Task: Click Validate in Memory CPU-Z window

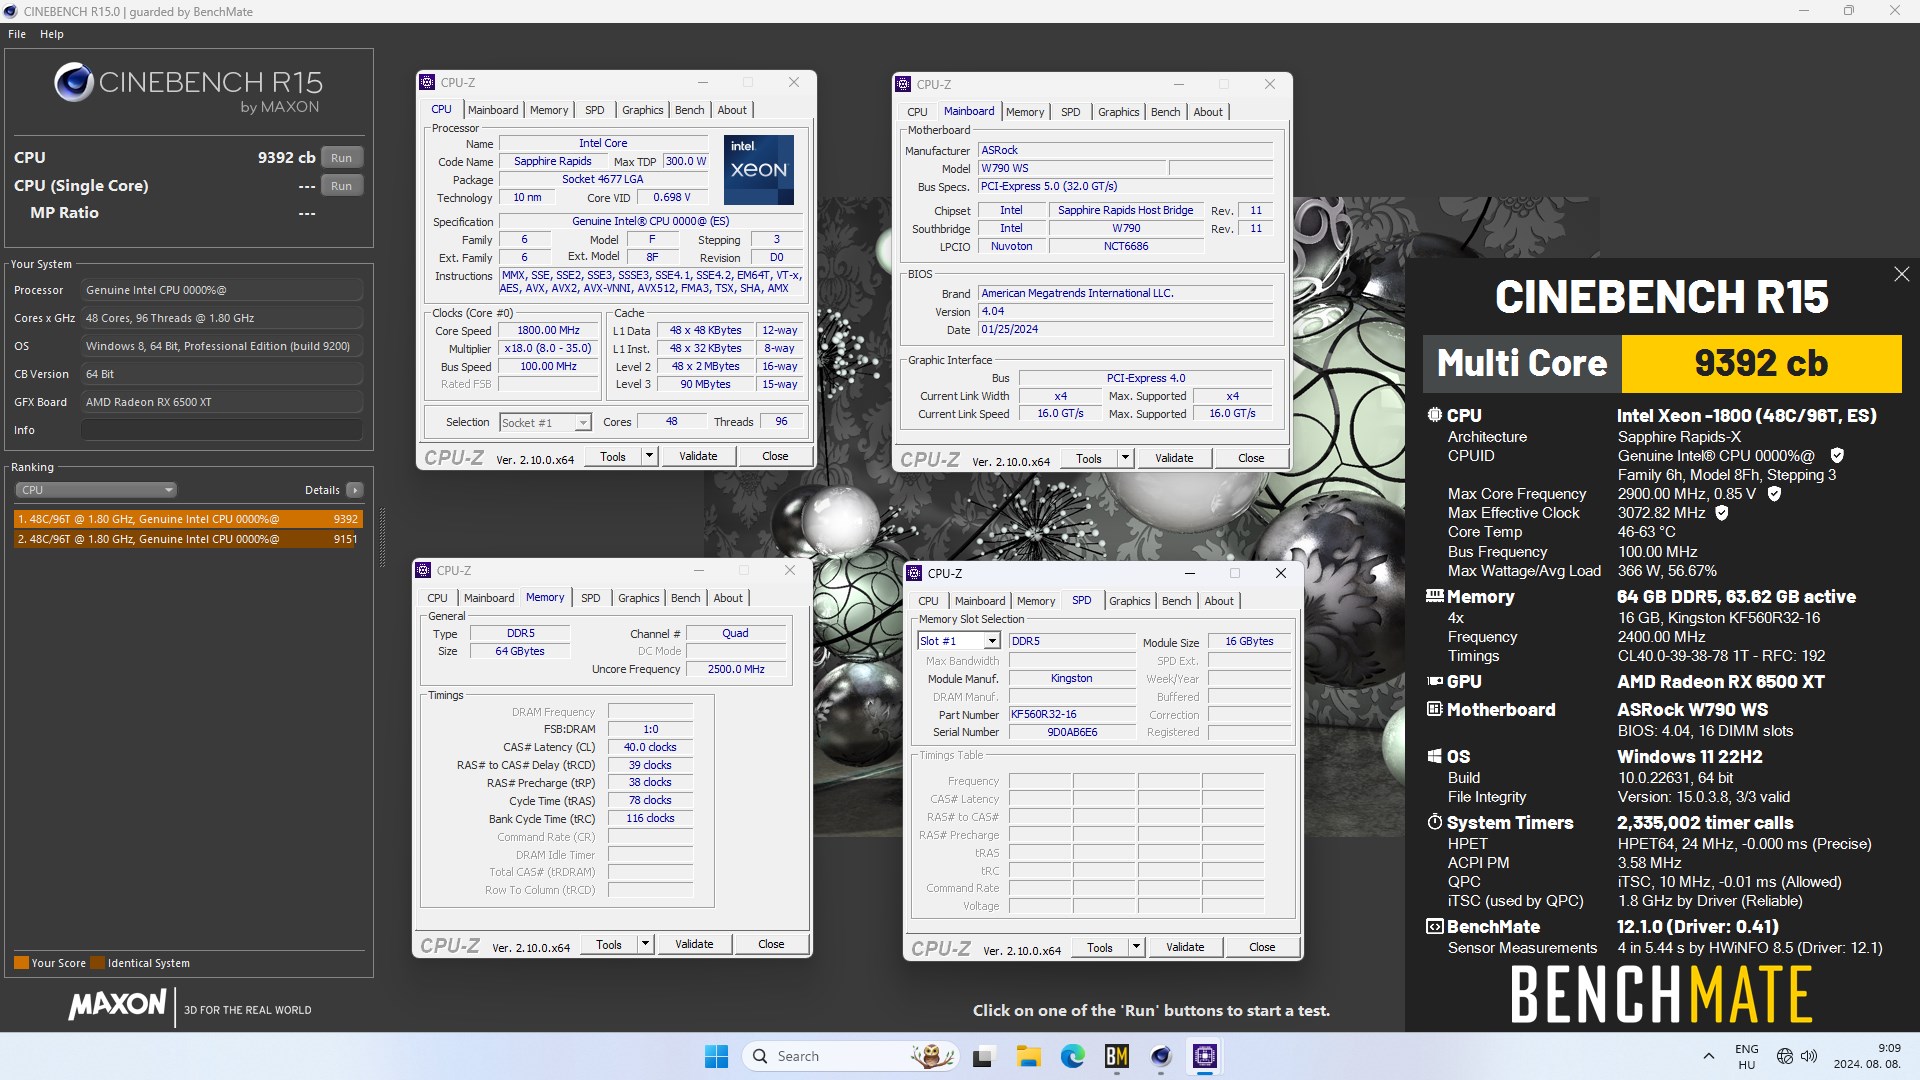Action: 694,944
